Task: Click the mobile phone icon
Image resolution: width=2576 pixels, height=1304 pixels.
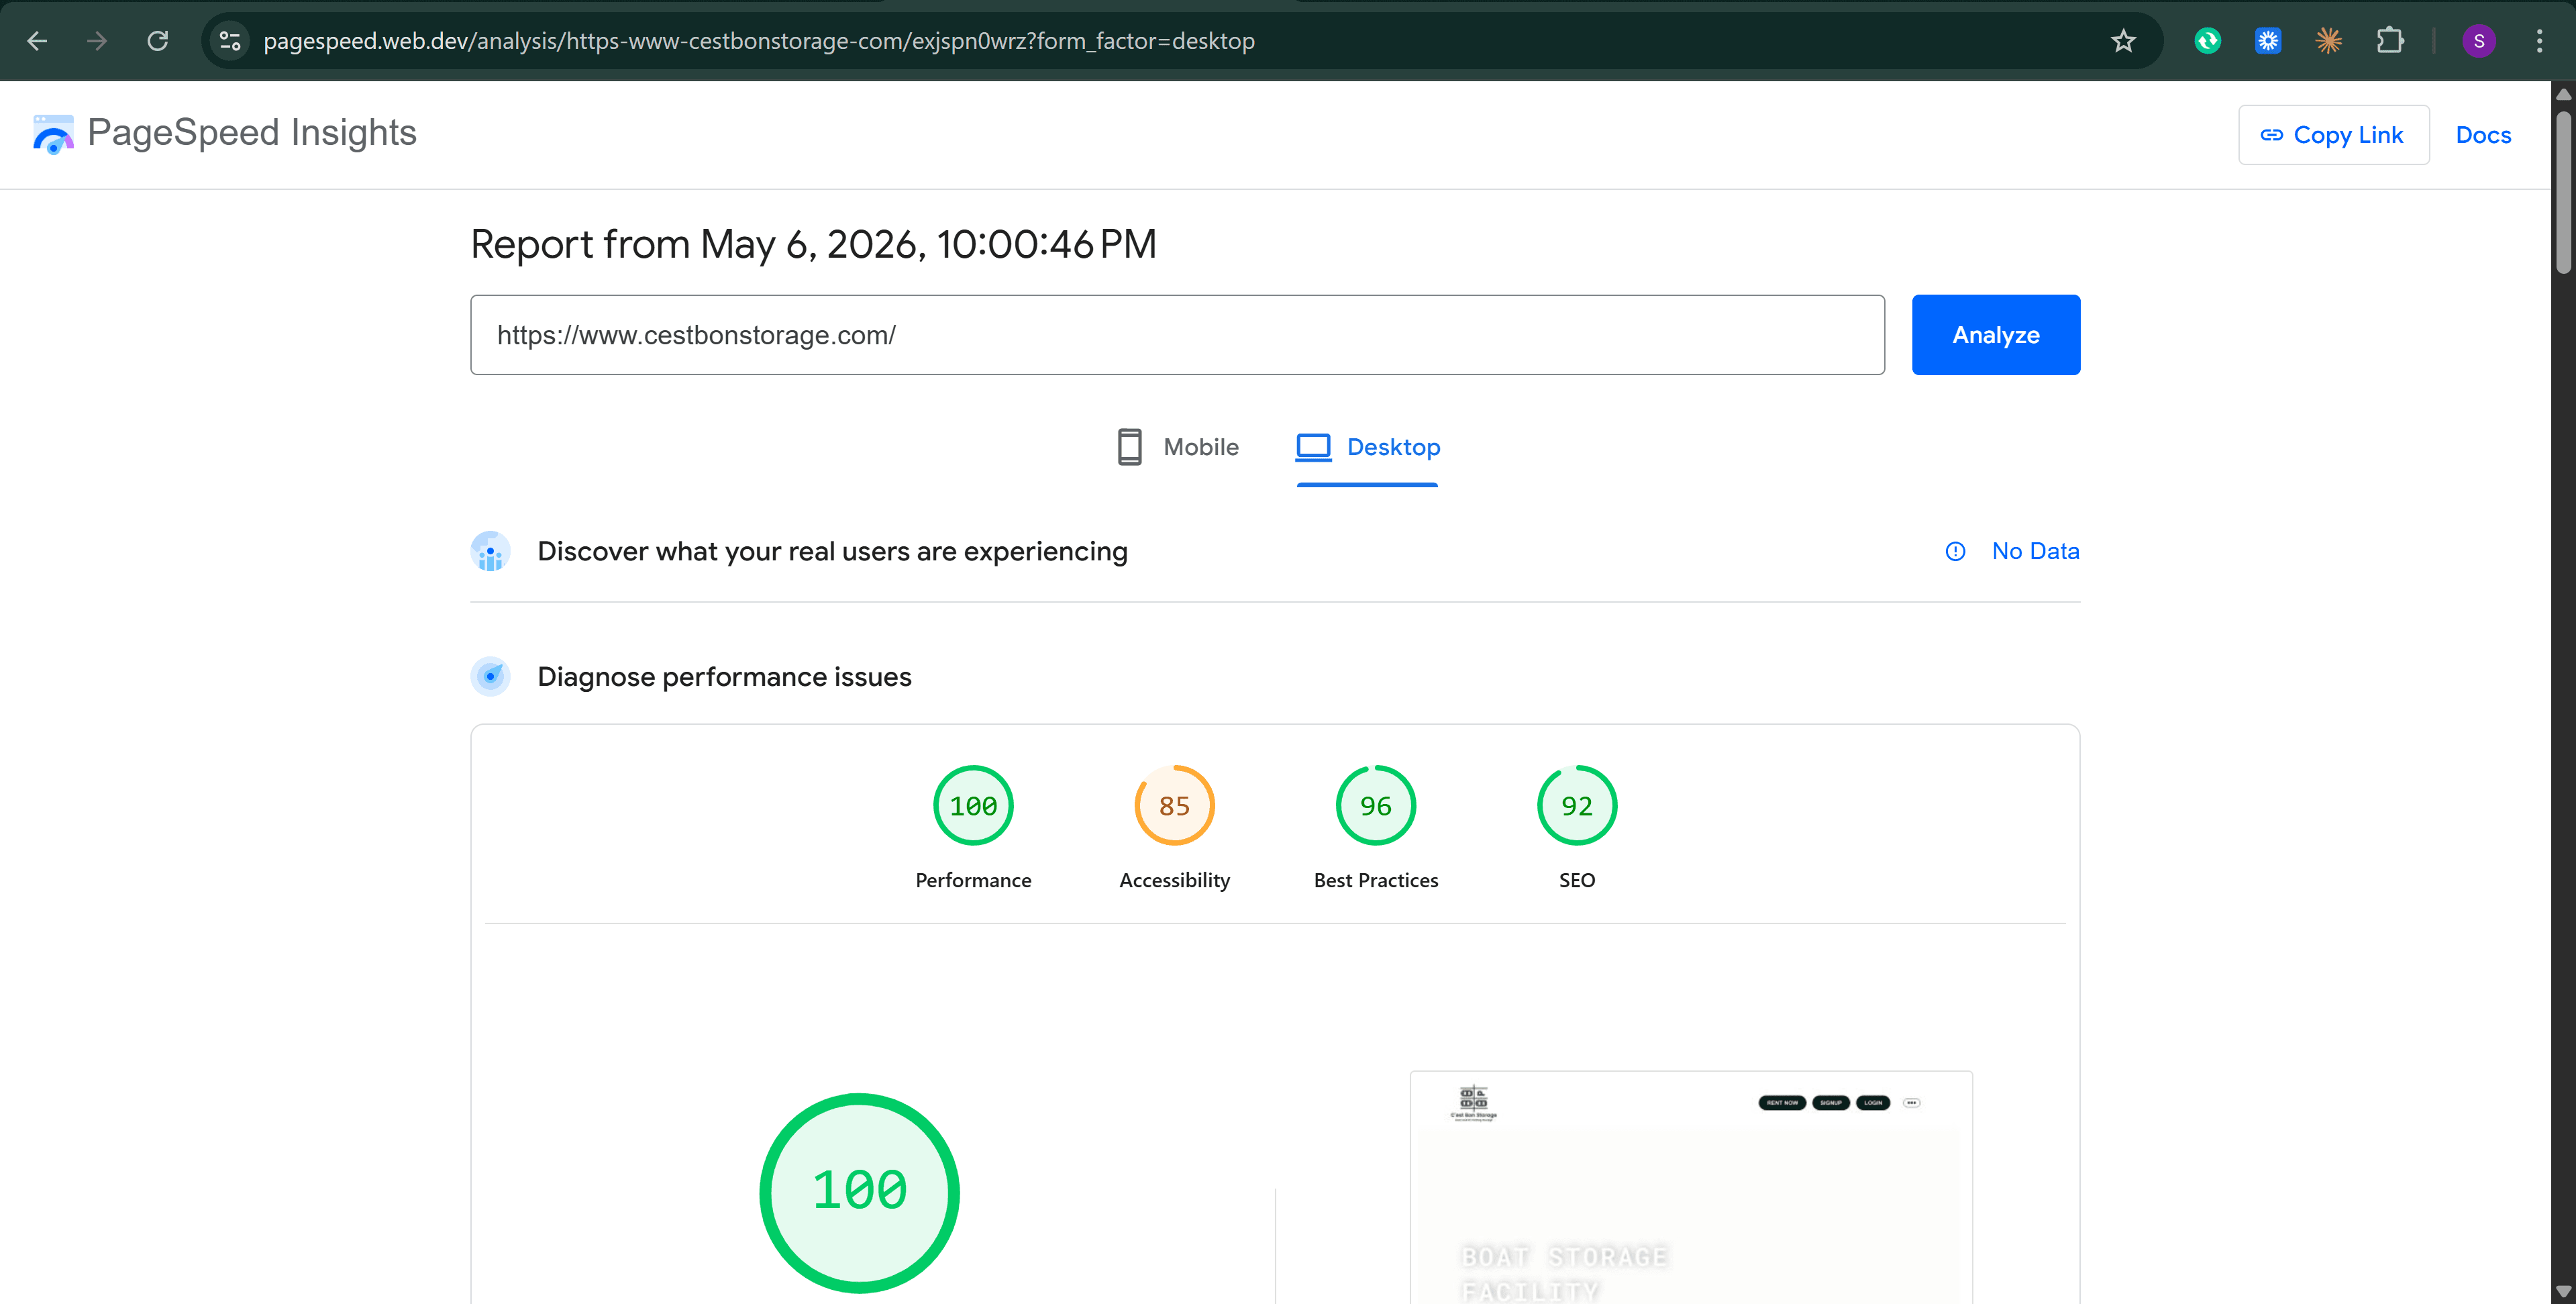Action: click(1129, 447)
